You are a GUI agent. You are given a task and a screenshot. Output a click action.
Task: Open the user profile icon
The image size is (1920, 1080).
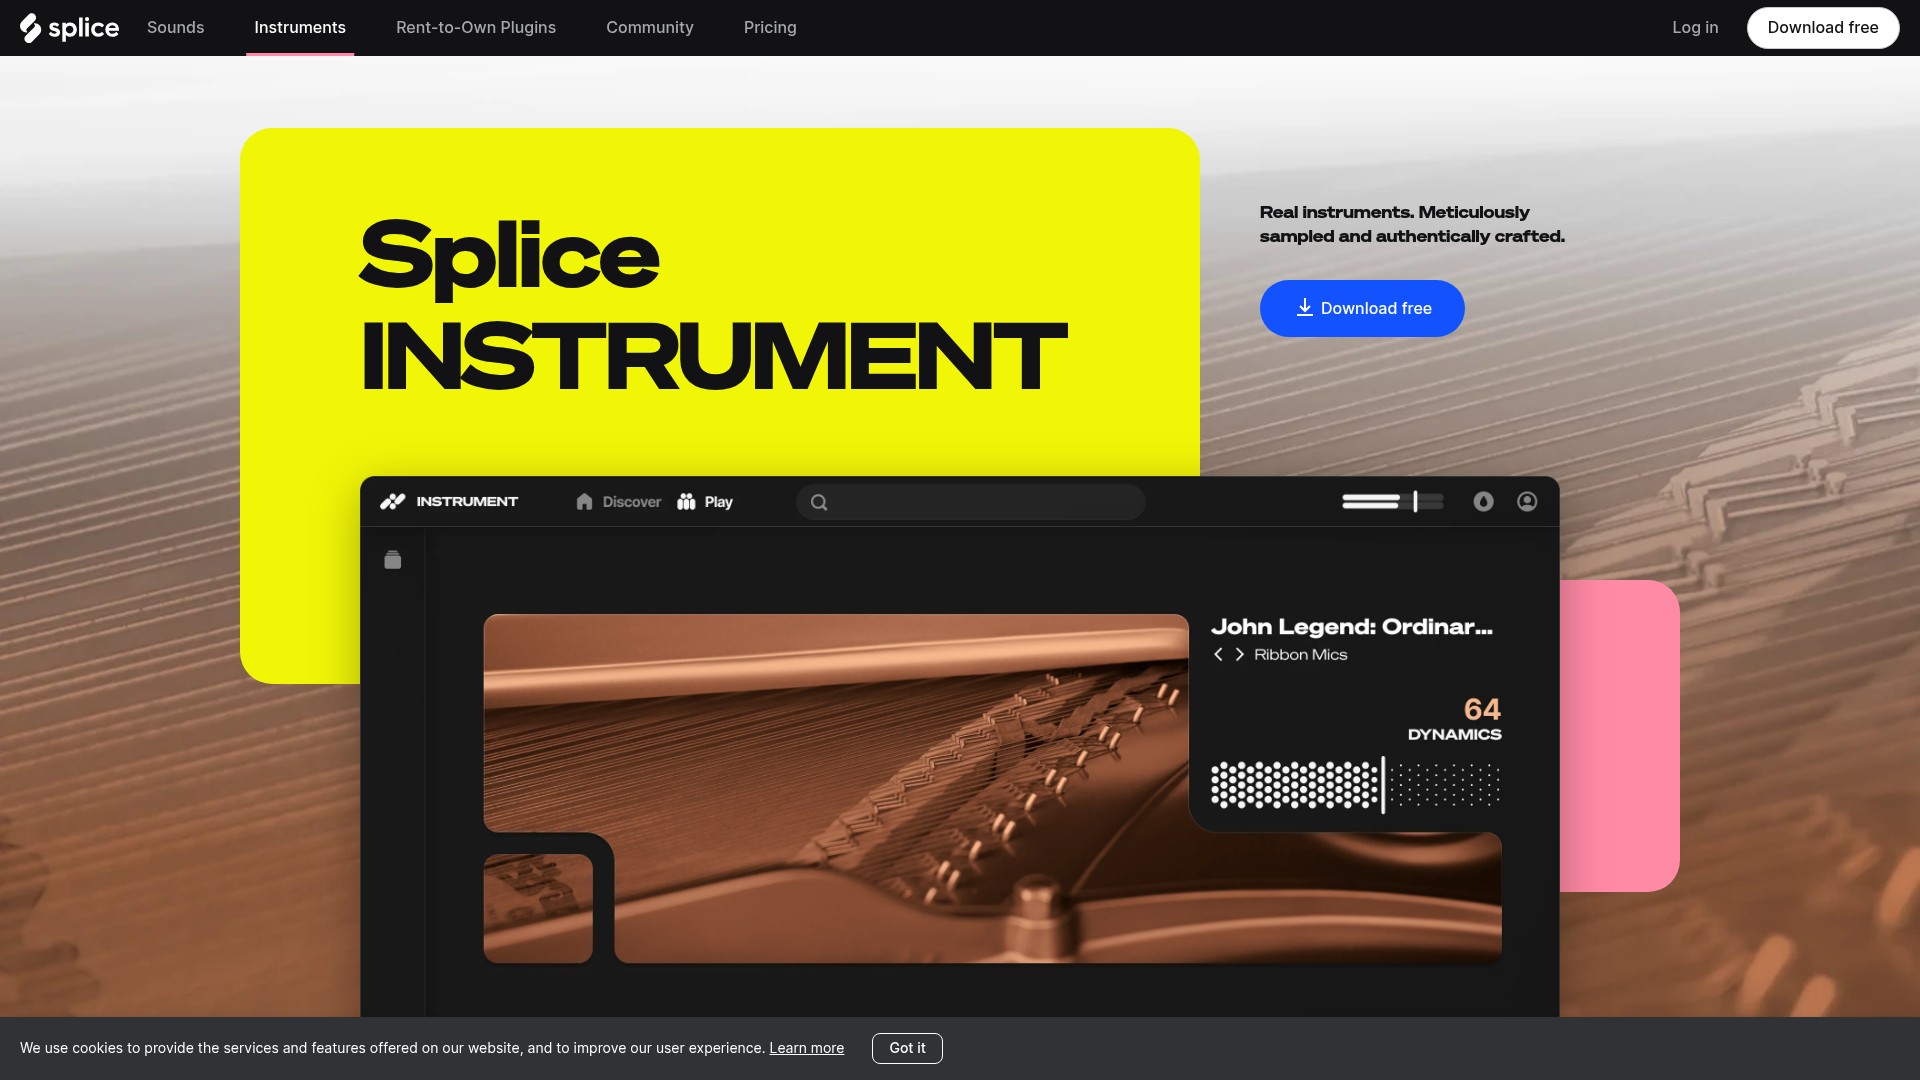[1527, 501]
